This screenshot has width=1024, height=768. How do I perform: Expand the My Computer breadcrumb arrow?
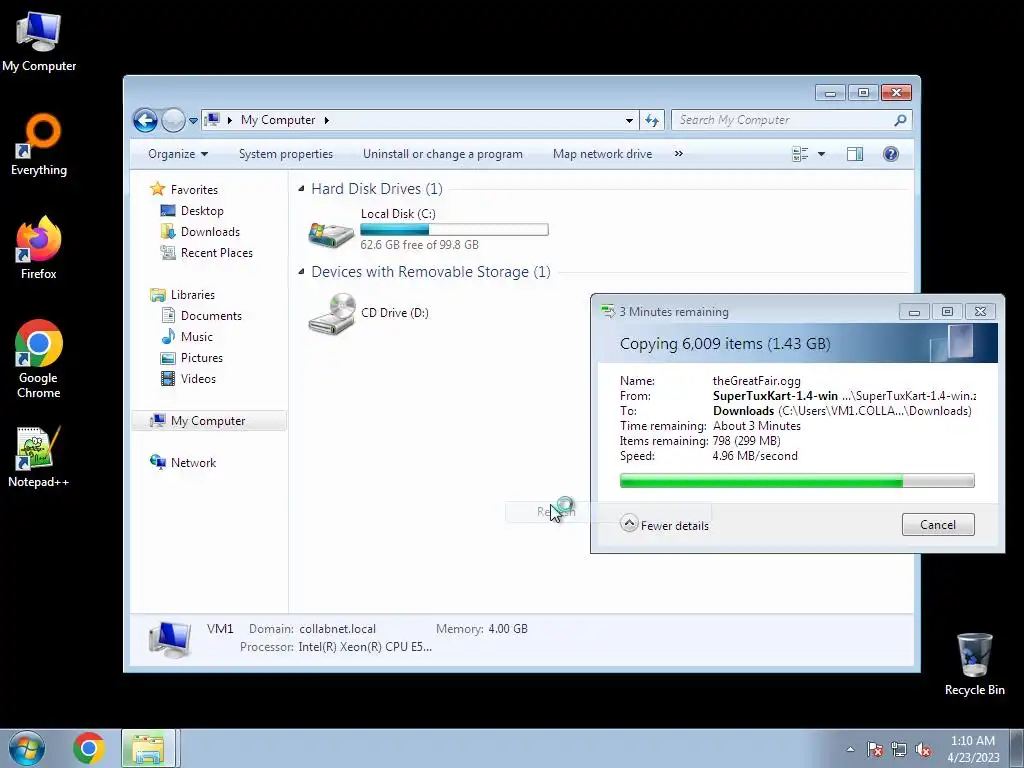(327, 120)
